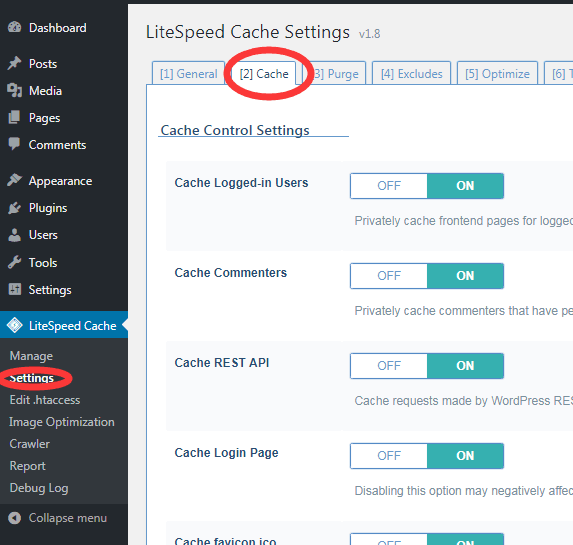Click the LiteSpeed Cache diamond logo icon
This screenshot has height=545, width=573.
15,325
